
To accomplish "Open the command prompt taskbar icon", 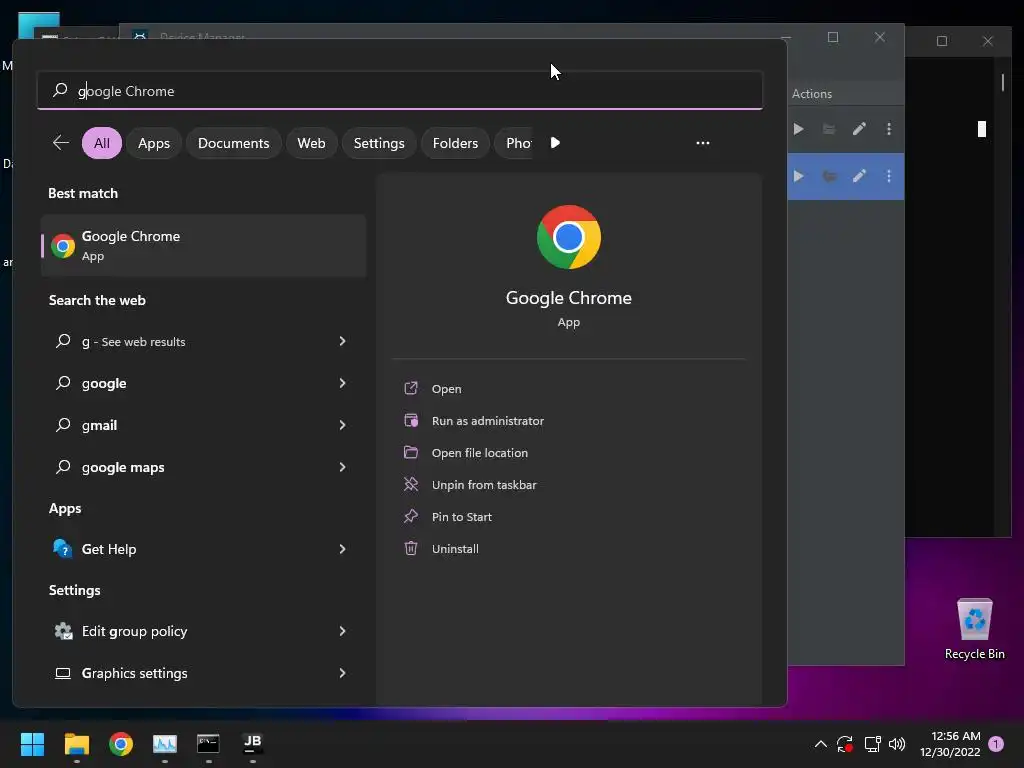I will click(208, 744).
